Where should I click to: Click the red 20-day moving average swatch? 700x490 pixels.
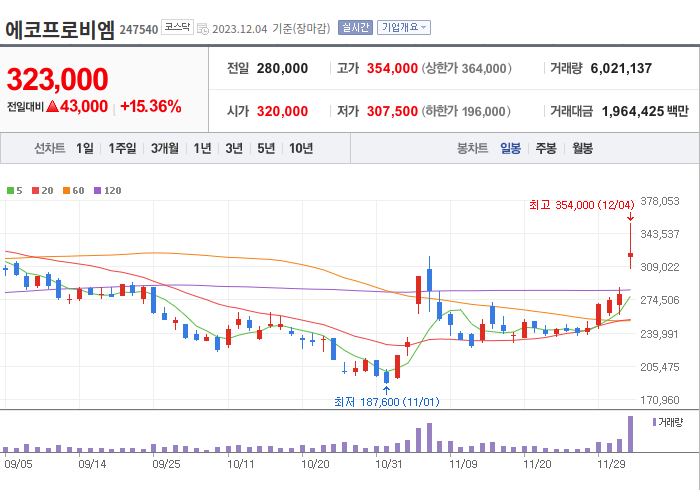pyautogui.click(x=35, y=191)
